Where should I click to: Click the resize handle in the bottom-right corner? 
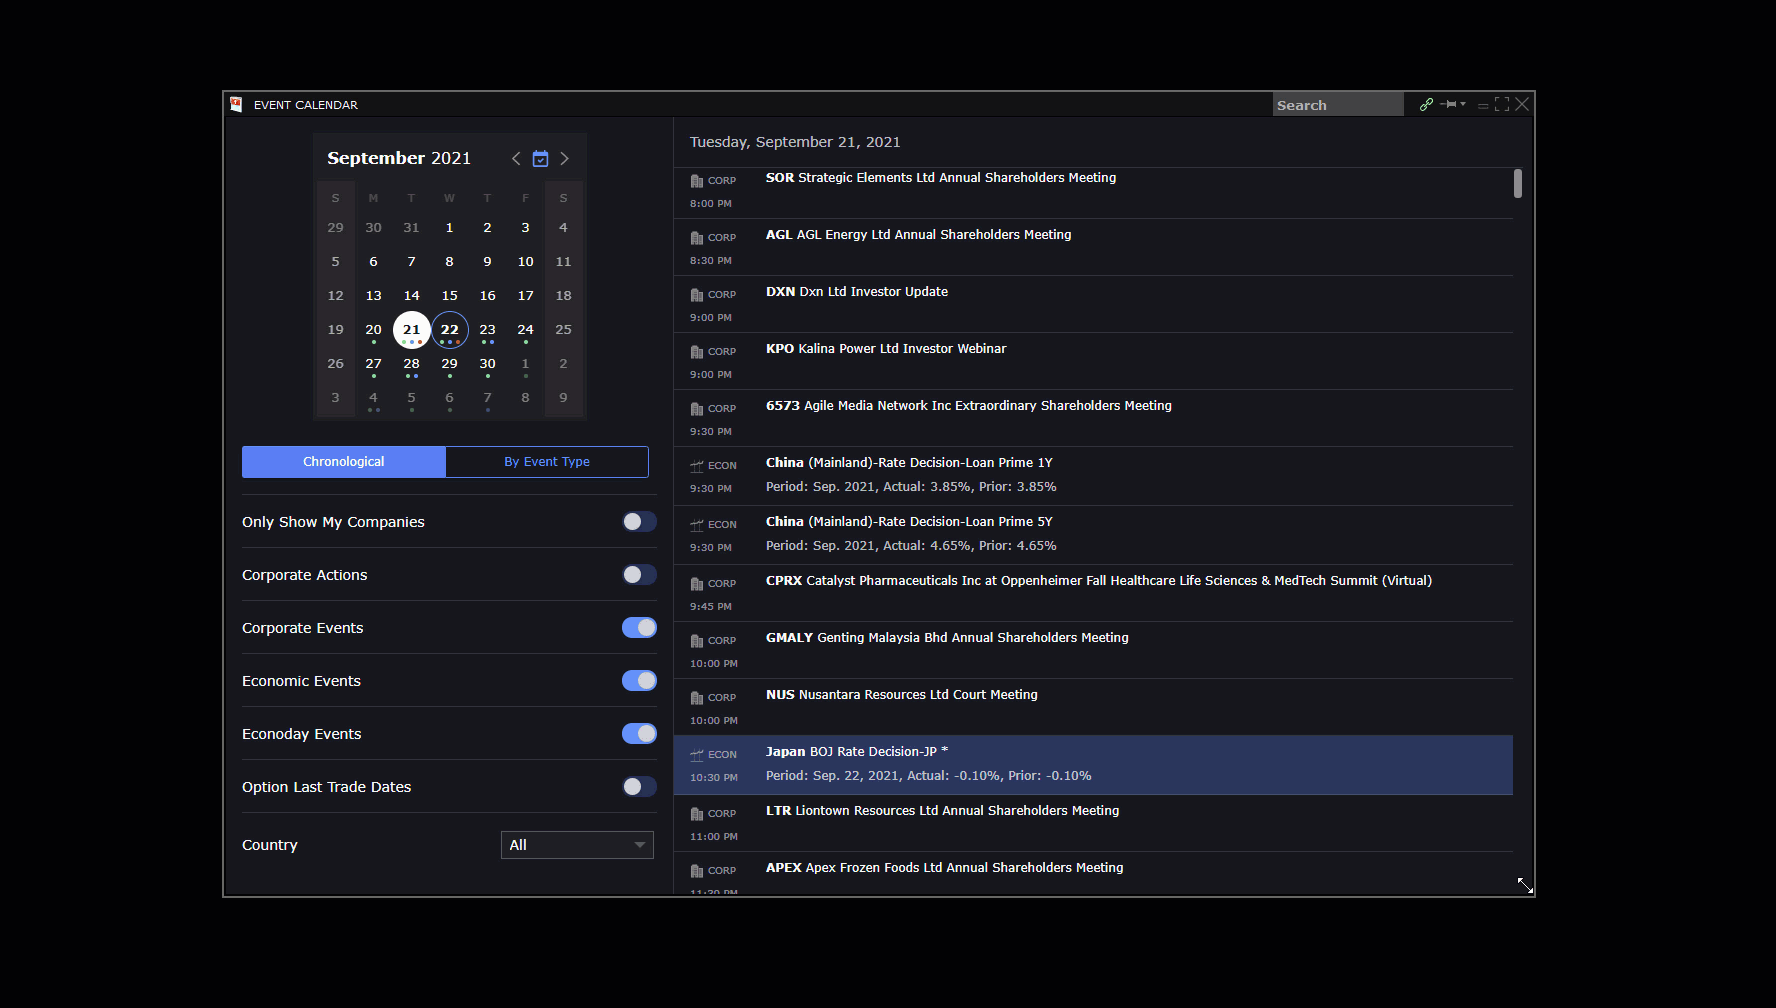[x=1524, y=885]
